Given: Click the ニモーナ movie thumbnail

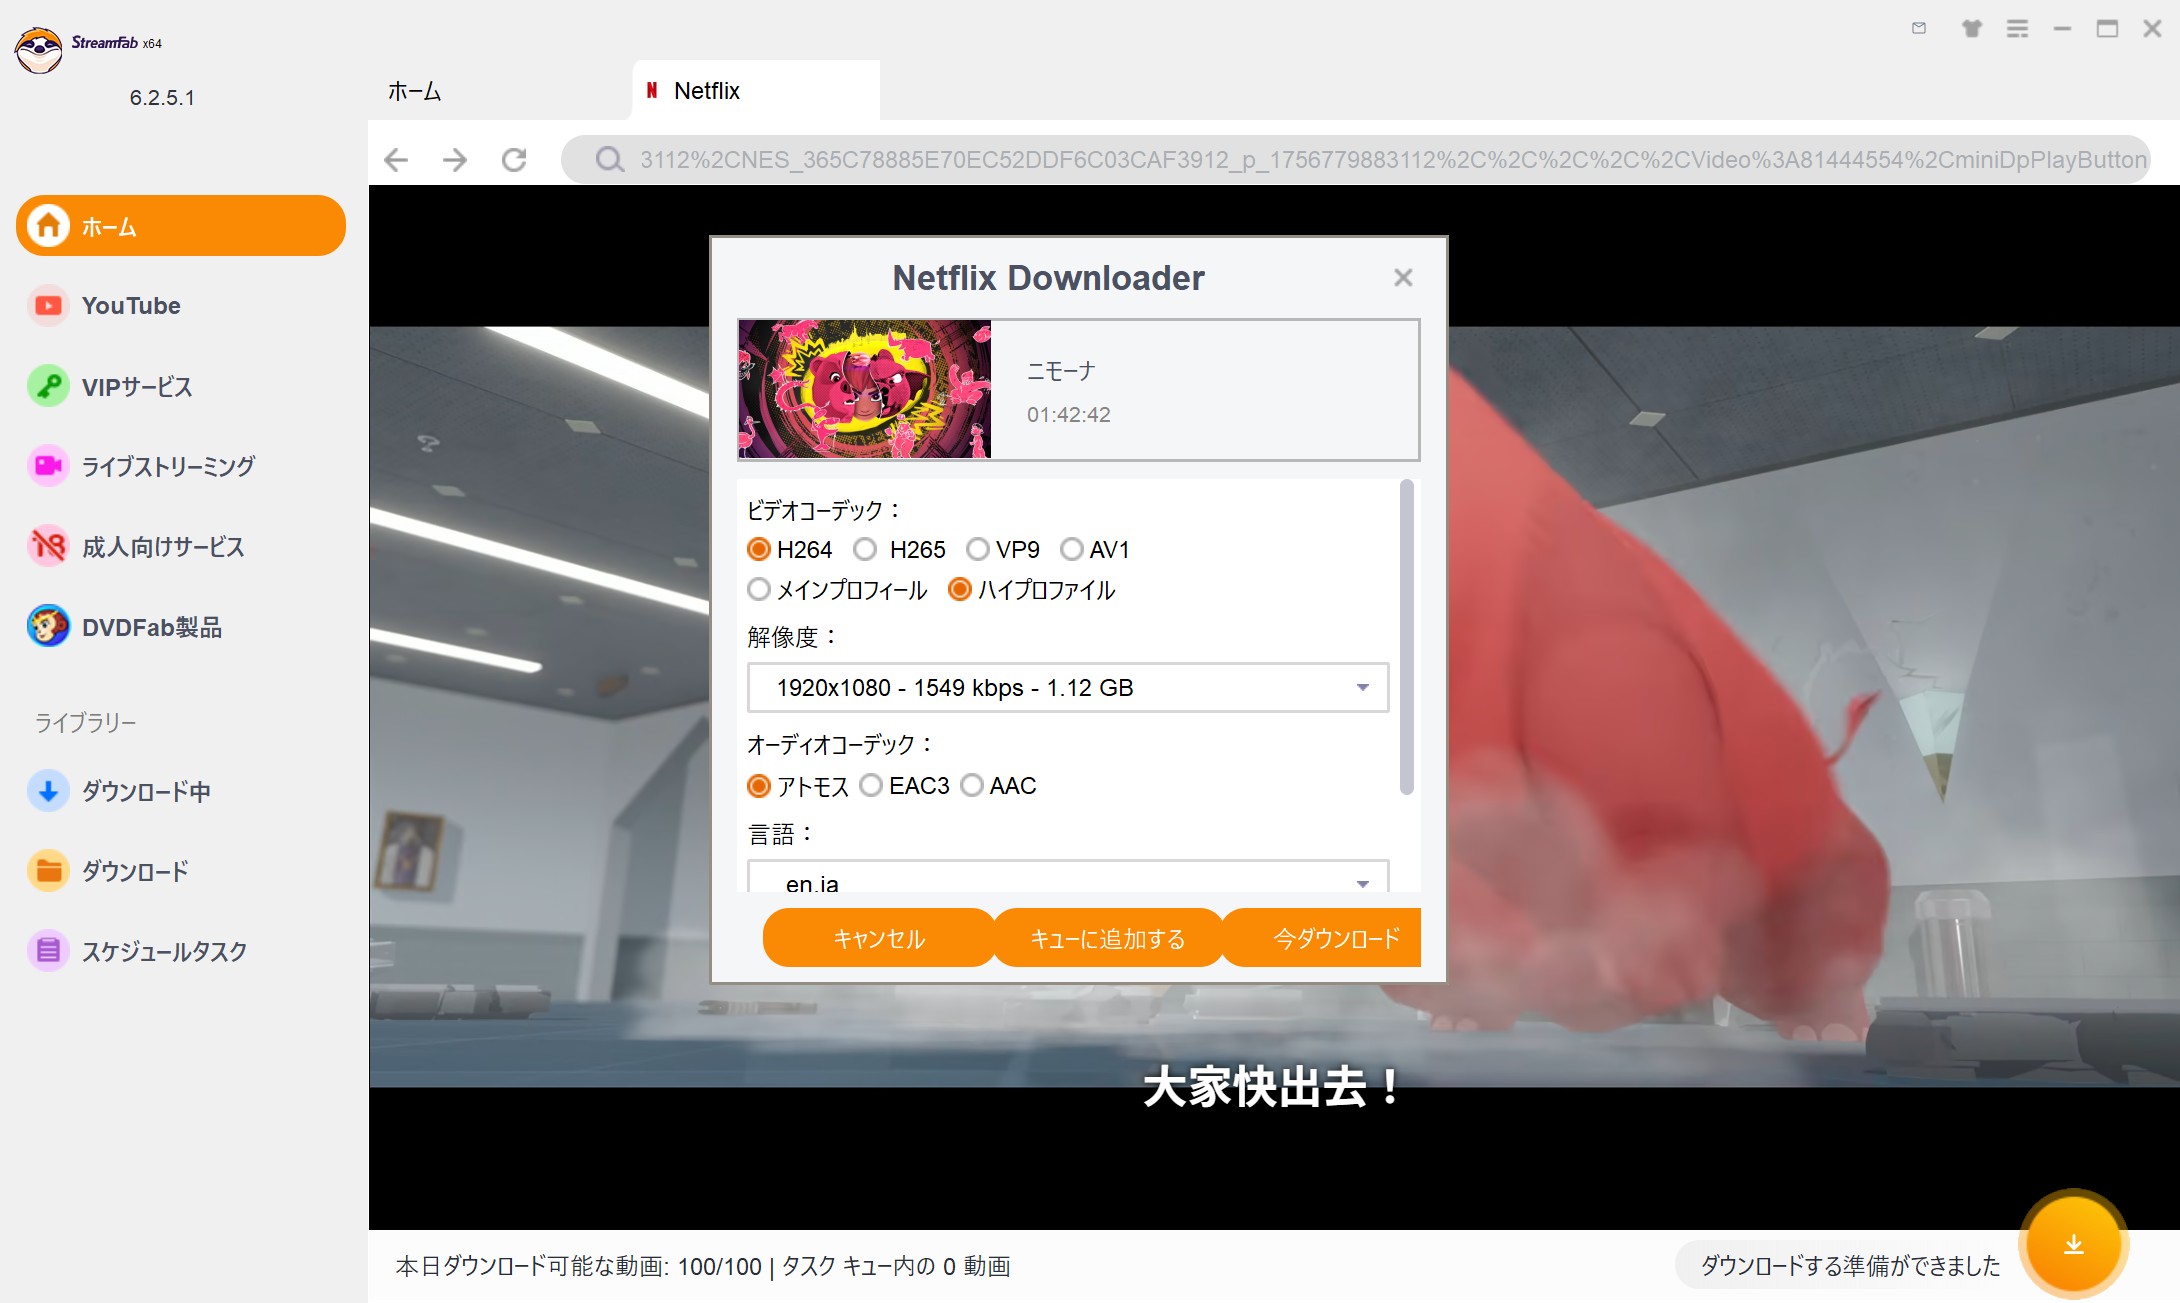Looking at the screenshot, I should pyautogui.click(x=865, y=389).
